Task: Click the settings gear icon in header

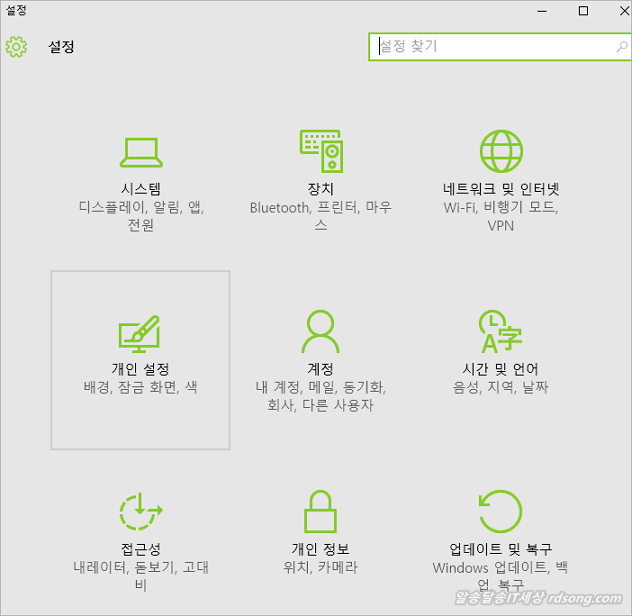Action: pos(16,47)
